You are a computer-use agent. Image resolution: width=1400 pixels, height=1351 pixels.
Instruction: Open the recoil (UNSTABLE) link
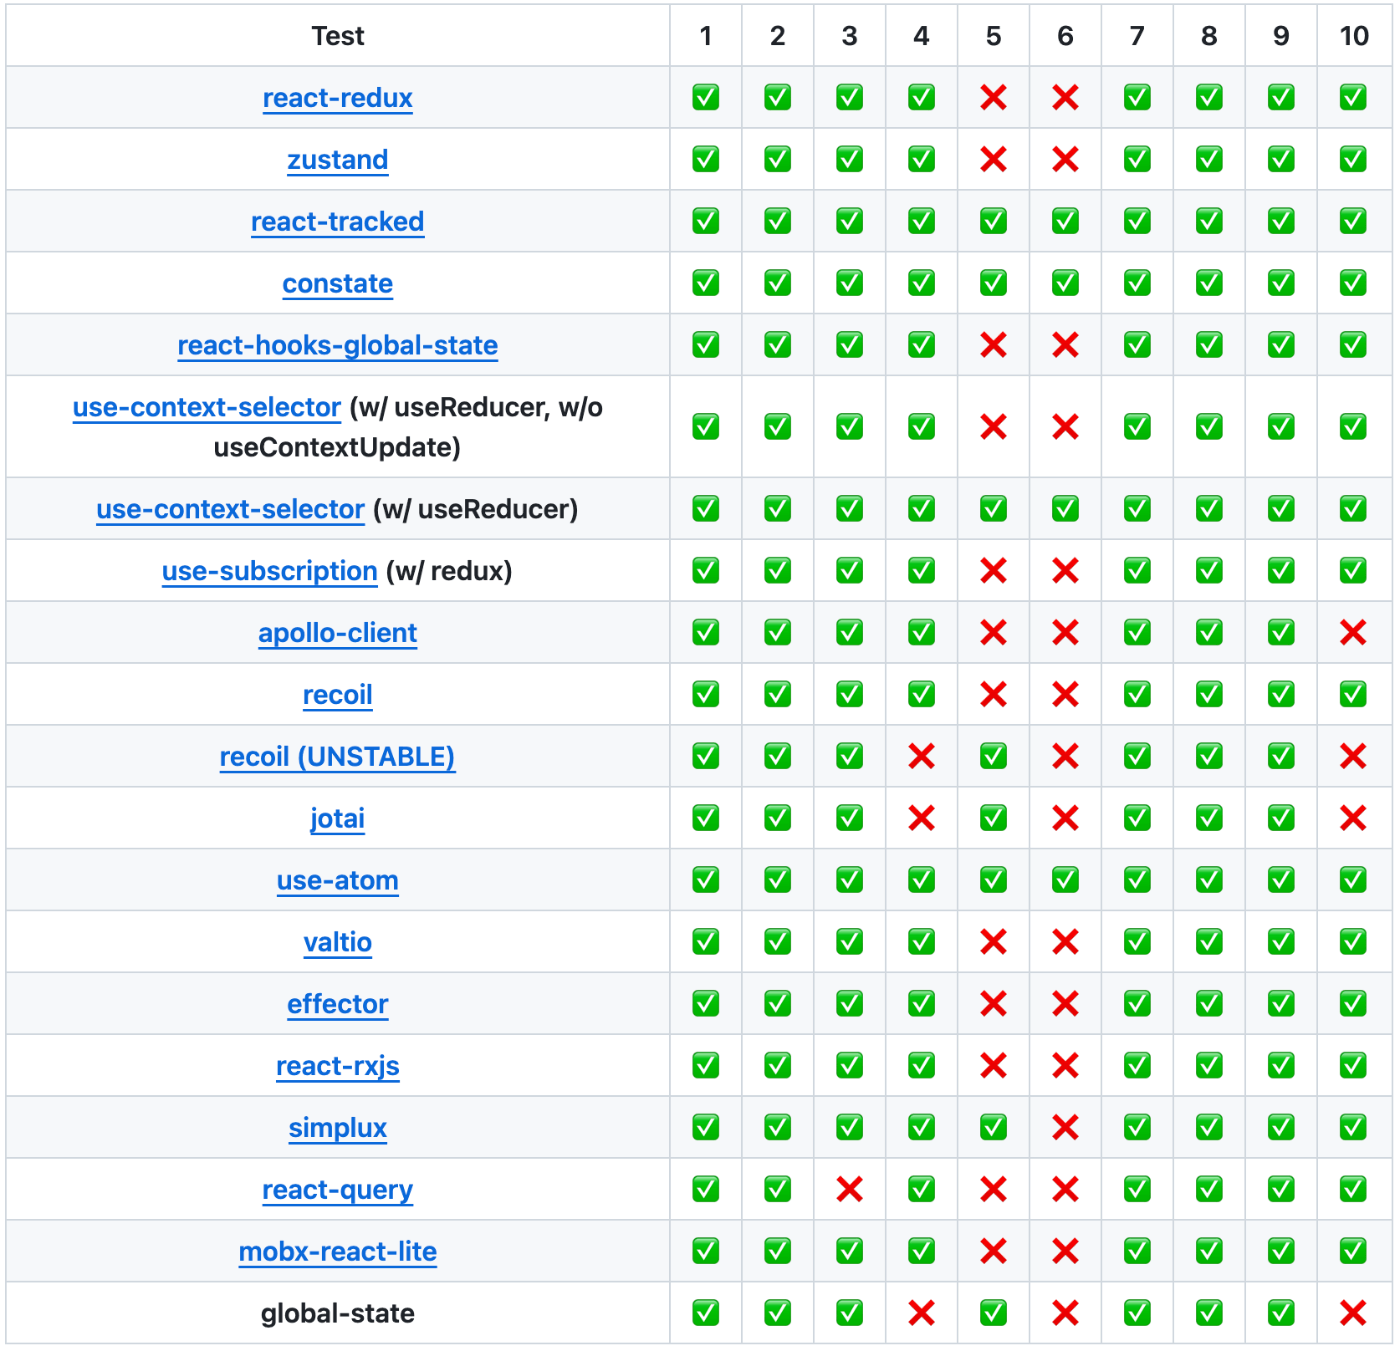(337, 757)
